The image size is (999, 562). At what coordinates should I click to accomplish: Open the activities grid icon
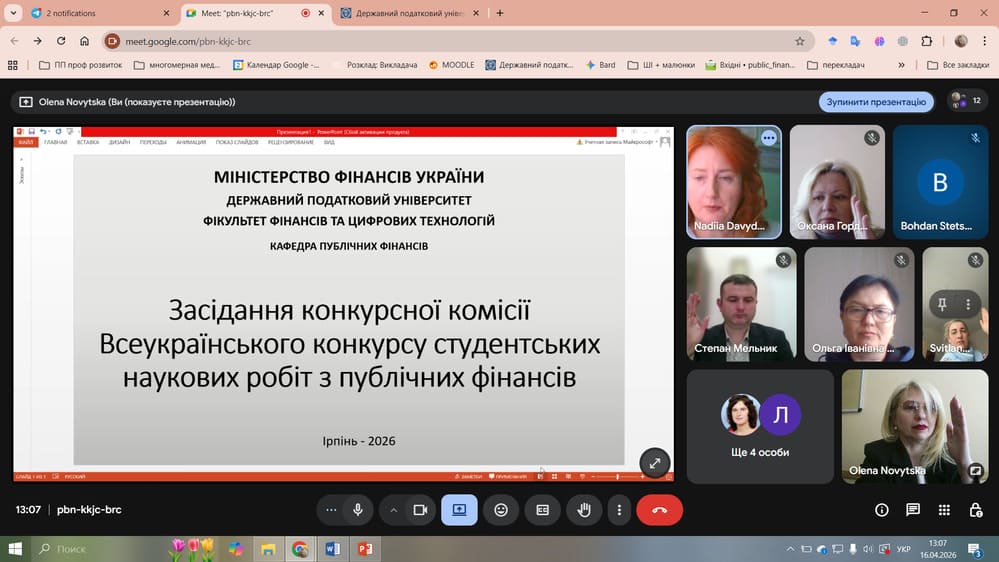pyautogui.click(x=945, y=510)
